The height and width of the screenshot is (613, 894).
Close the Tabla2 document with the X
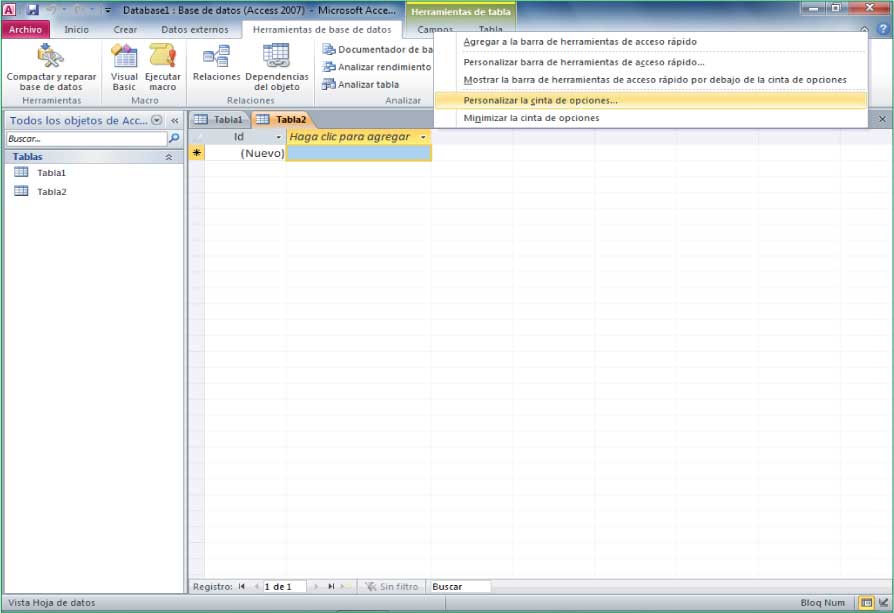pos(882,119)
